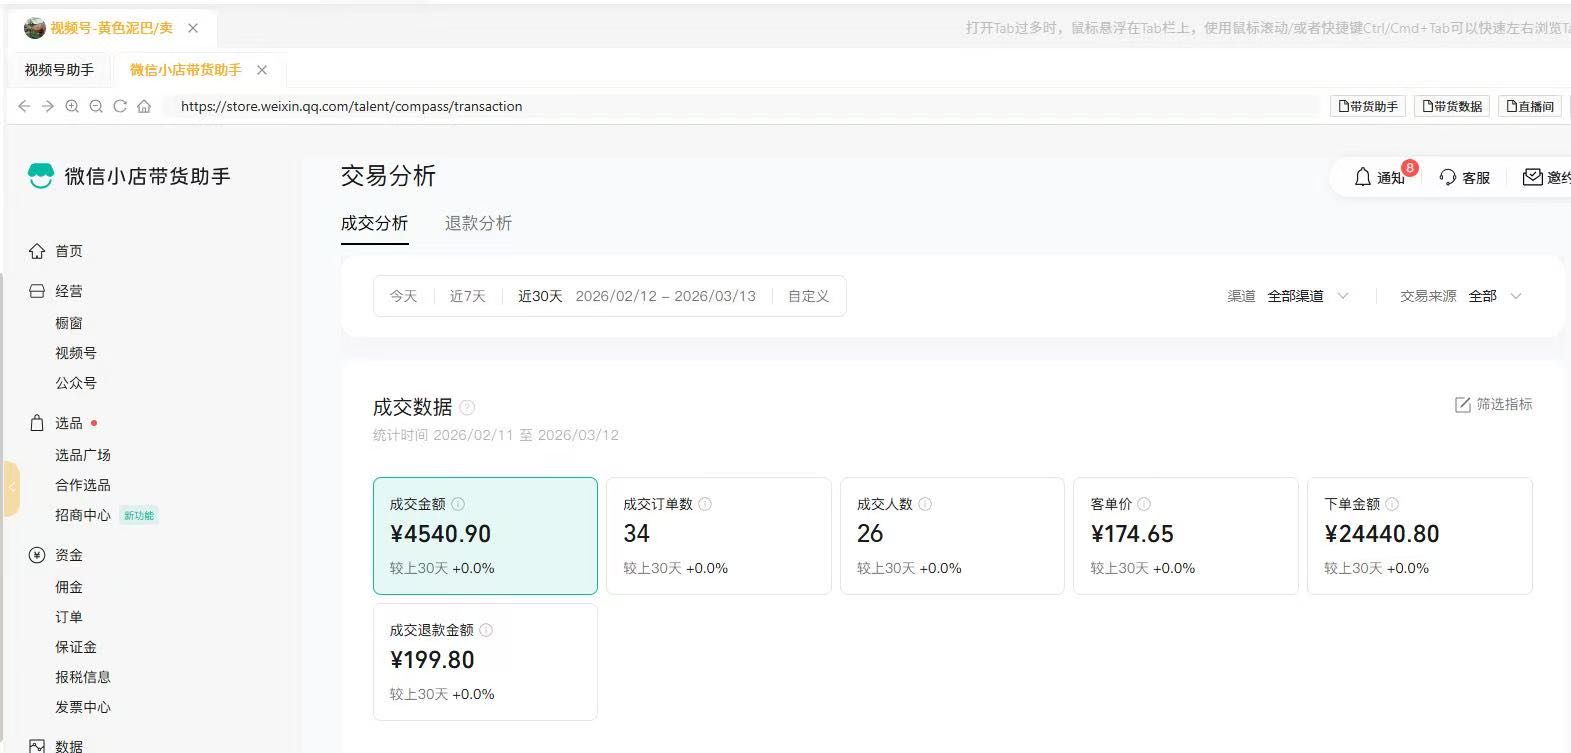Open 筛选指标 metric filter
Viewport: 1571px width, 753px height.
point(1493,404)
